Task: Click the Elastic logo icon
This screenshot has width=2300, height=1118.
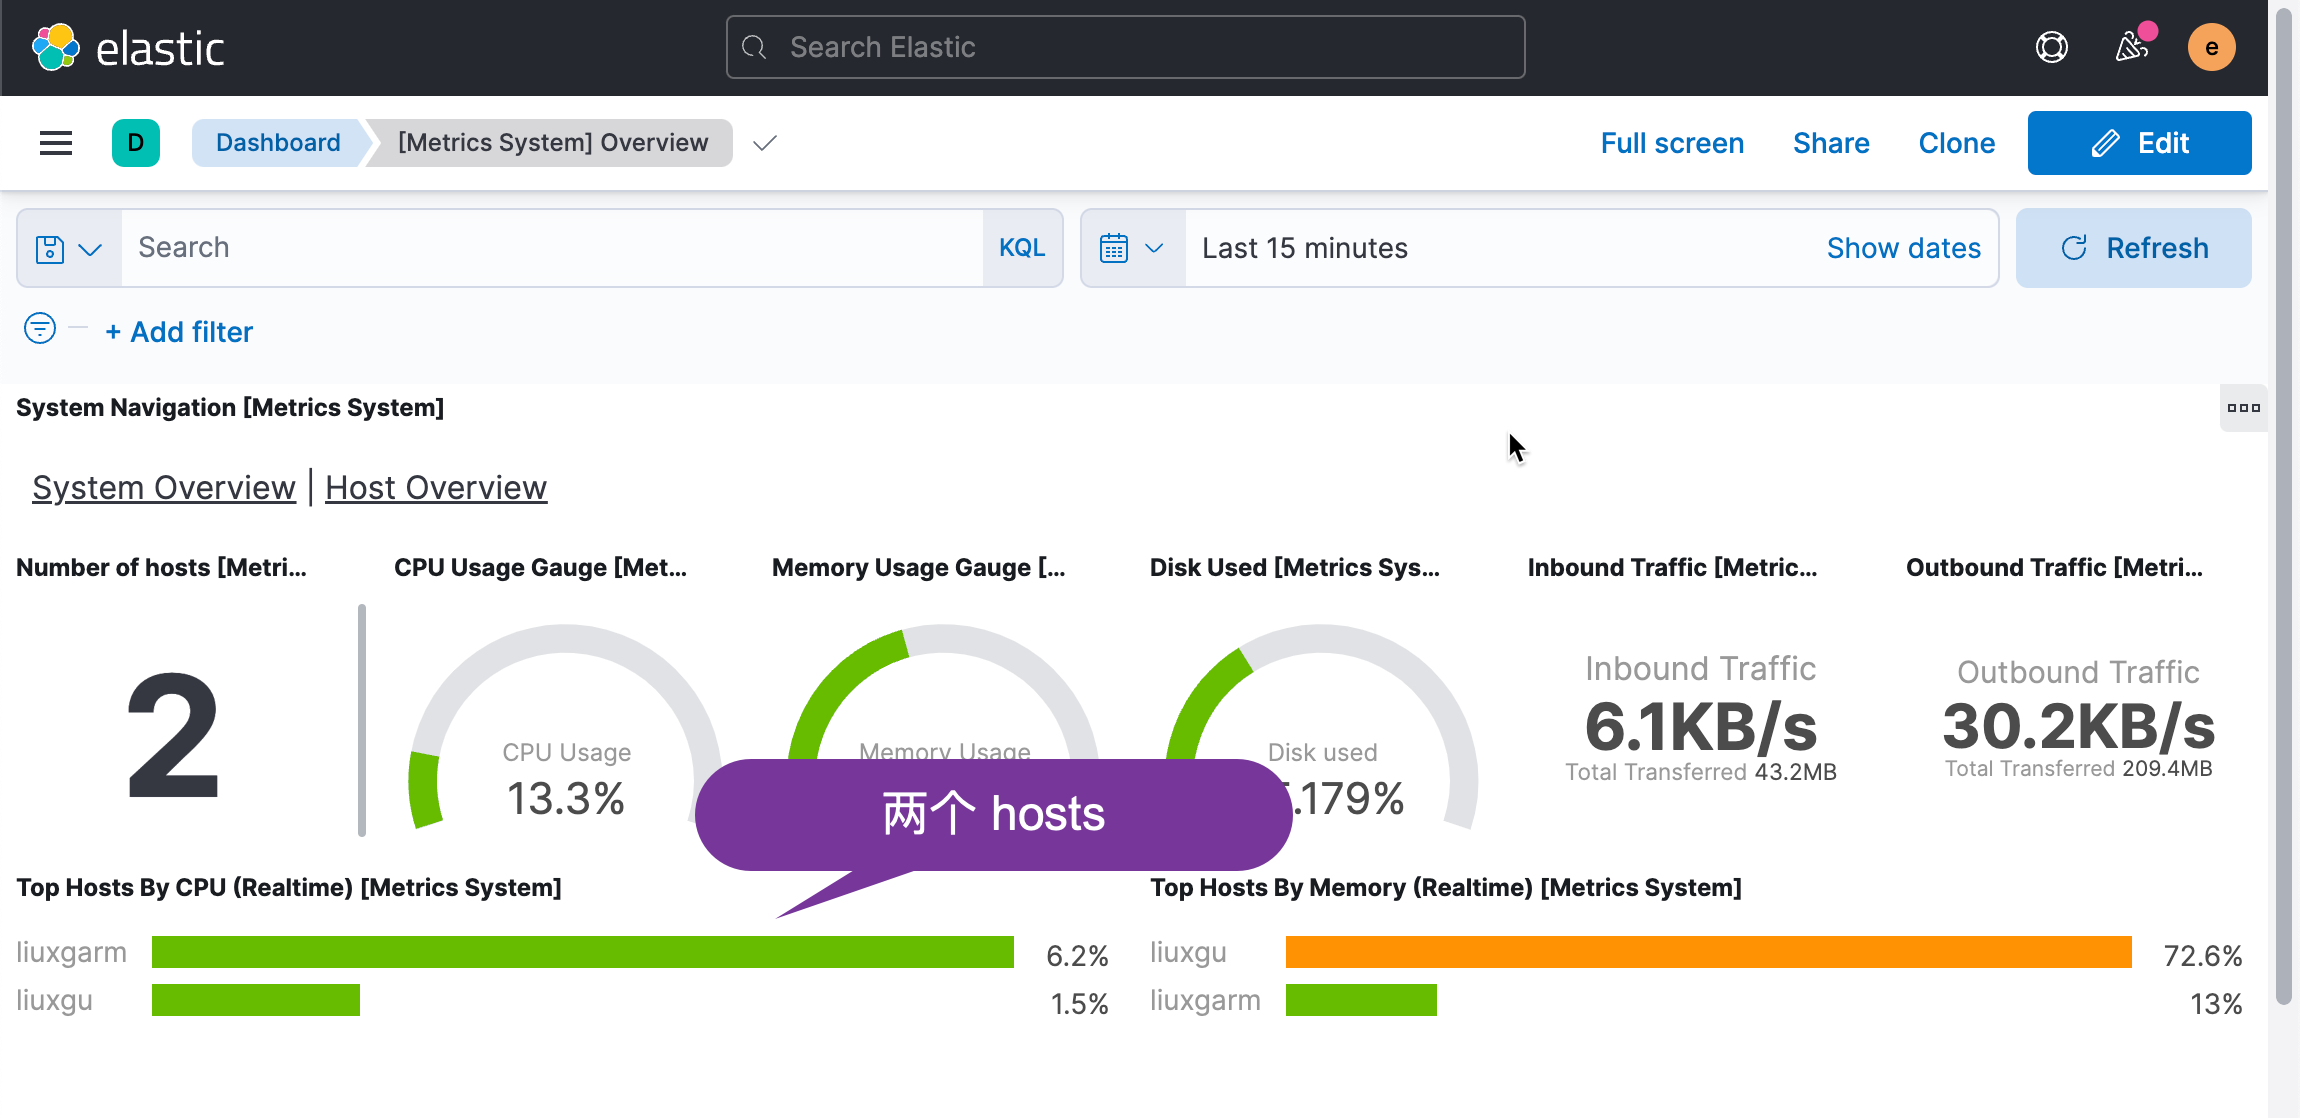Action: [x=56, y=47]
